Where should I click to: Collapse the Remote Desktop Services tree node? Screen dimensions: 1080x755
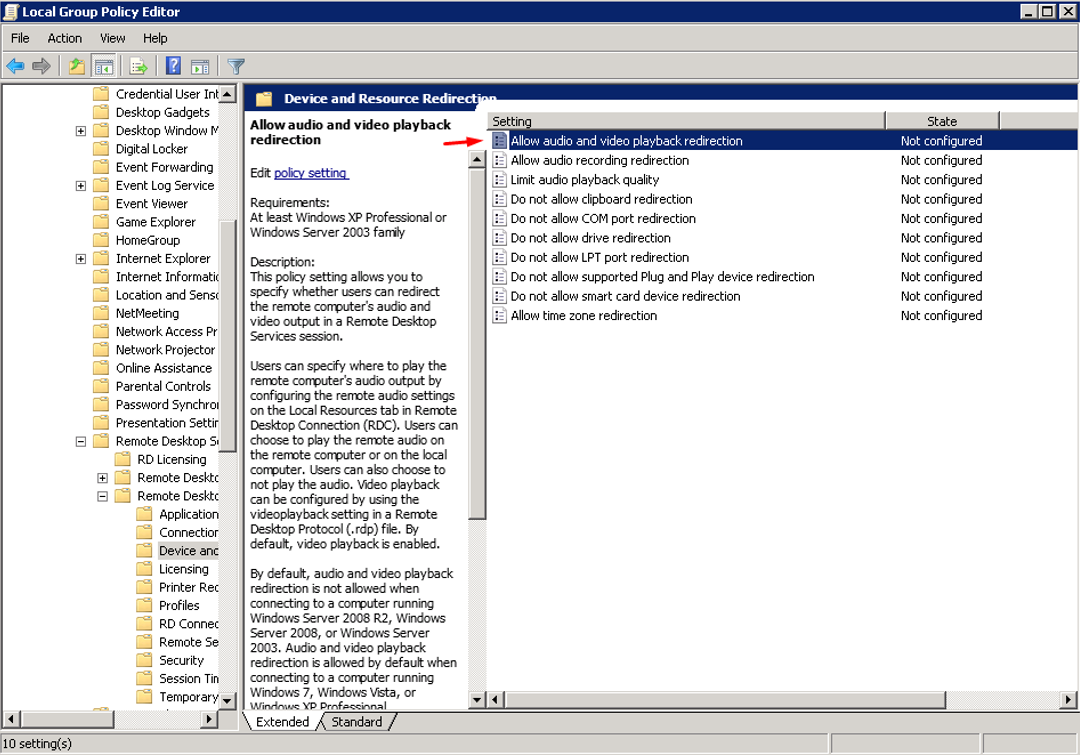(80, 441)
